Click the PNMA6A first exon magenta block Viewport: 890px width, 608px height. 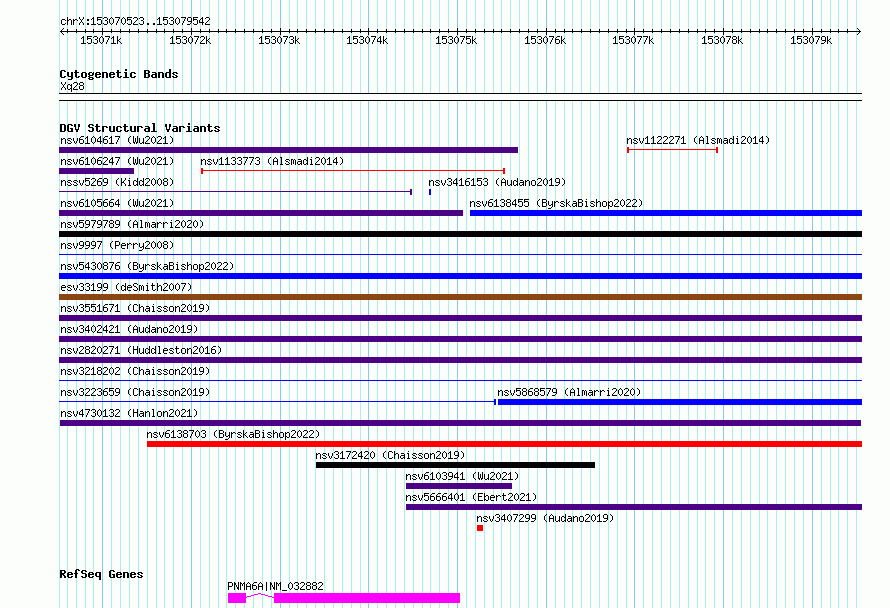(237, 598)
